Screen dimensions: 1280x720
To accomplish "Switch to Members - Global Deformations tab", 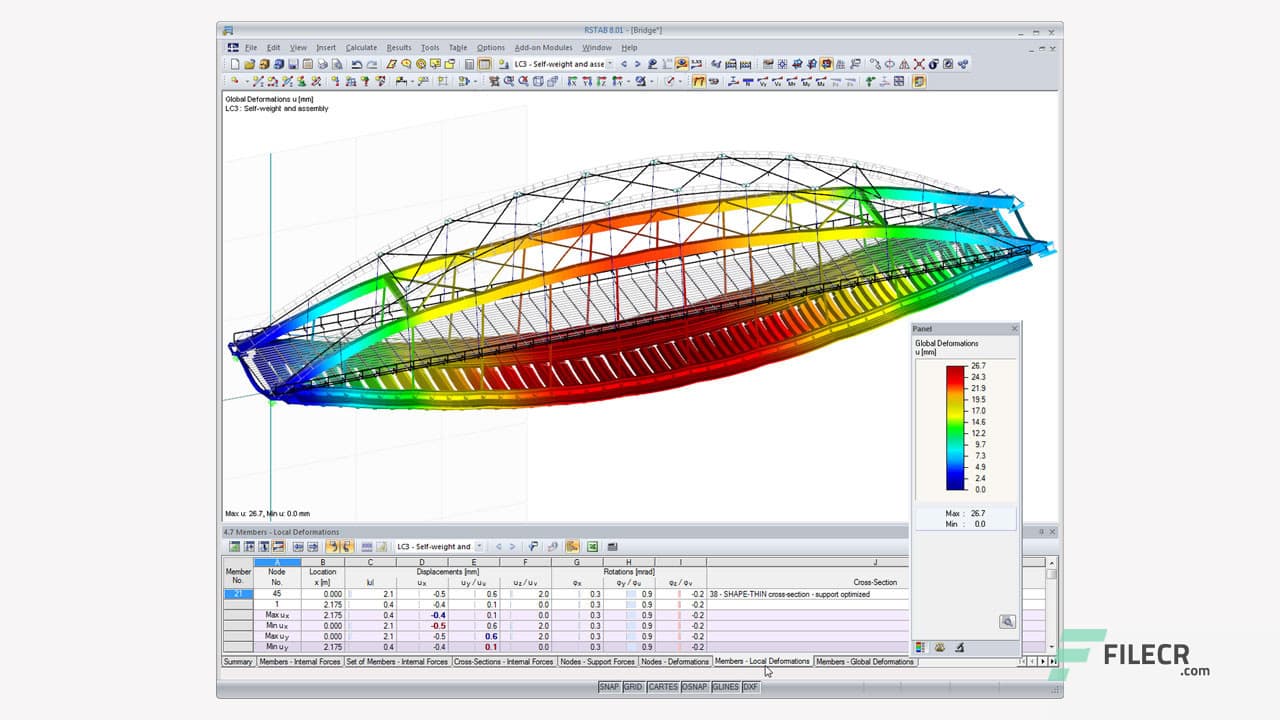I will click(864, 662).
